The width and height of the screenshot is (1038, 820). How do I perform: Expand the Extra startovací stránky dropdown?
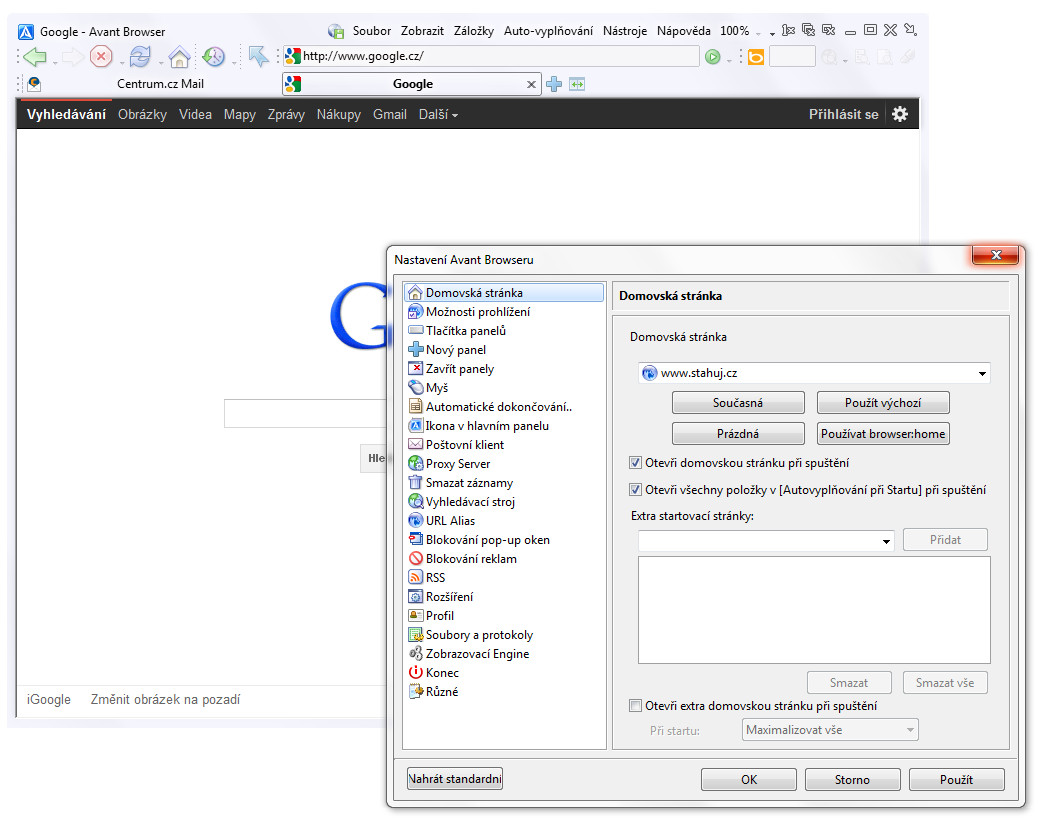[886, 541]
